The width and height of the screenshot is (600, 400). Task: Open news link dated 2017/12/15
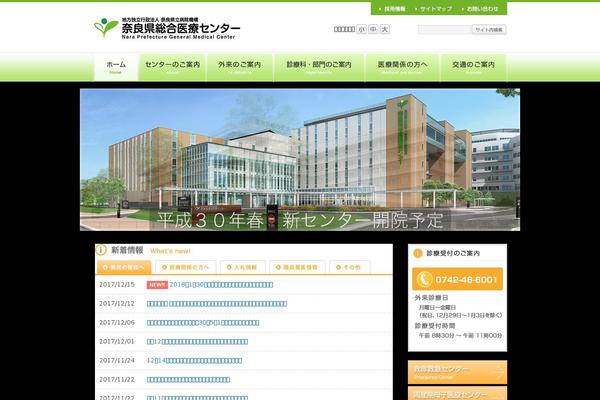[x=221, y=285]
